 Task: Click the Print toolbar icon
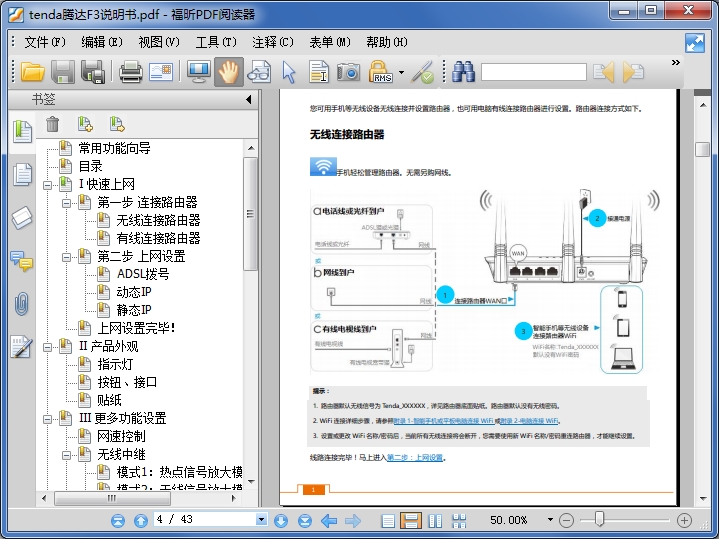(x=131, y=72)
